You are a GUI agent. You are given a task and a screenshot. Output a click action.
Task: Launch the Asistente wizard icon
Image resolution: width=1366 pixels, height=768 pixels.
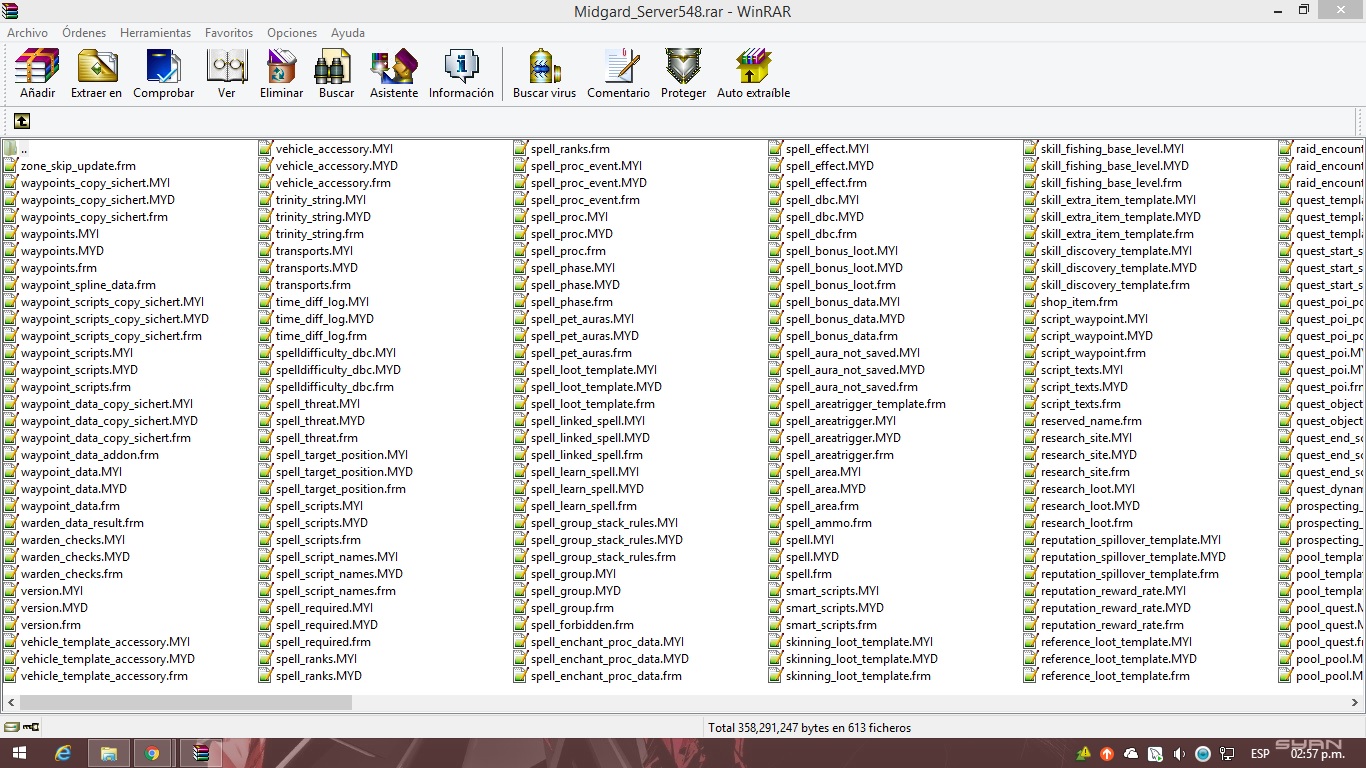click(394, 68)
